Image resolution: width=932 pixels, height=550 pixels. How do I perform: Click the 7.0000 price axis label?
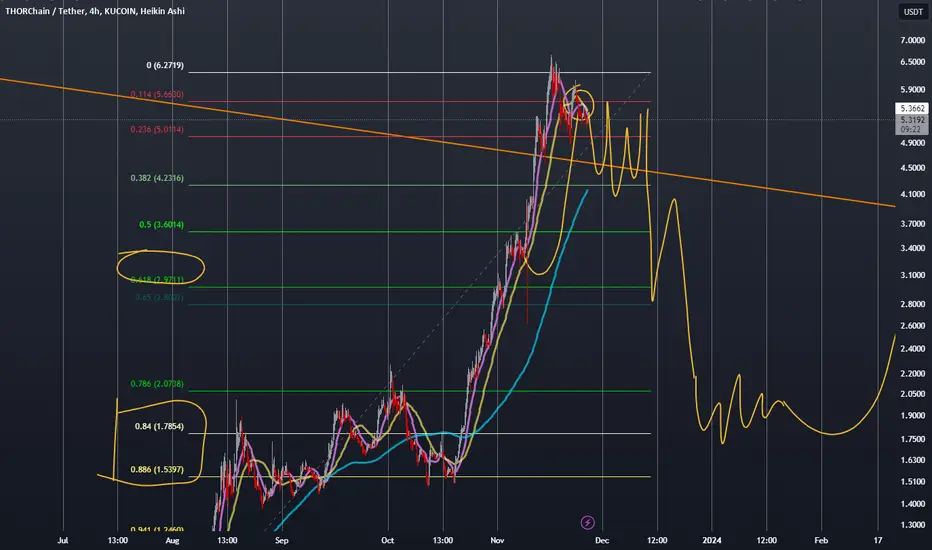coord(912,40)
